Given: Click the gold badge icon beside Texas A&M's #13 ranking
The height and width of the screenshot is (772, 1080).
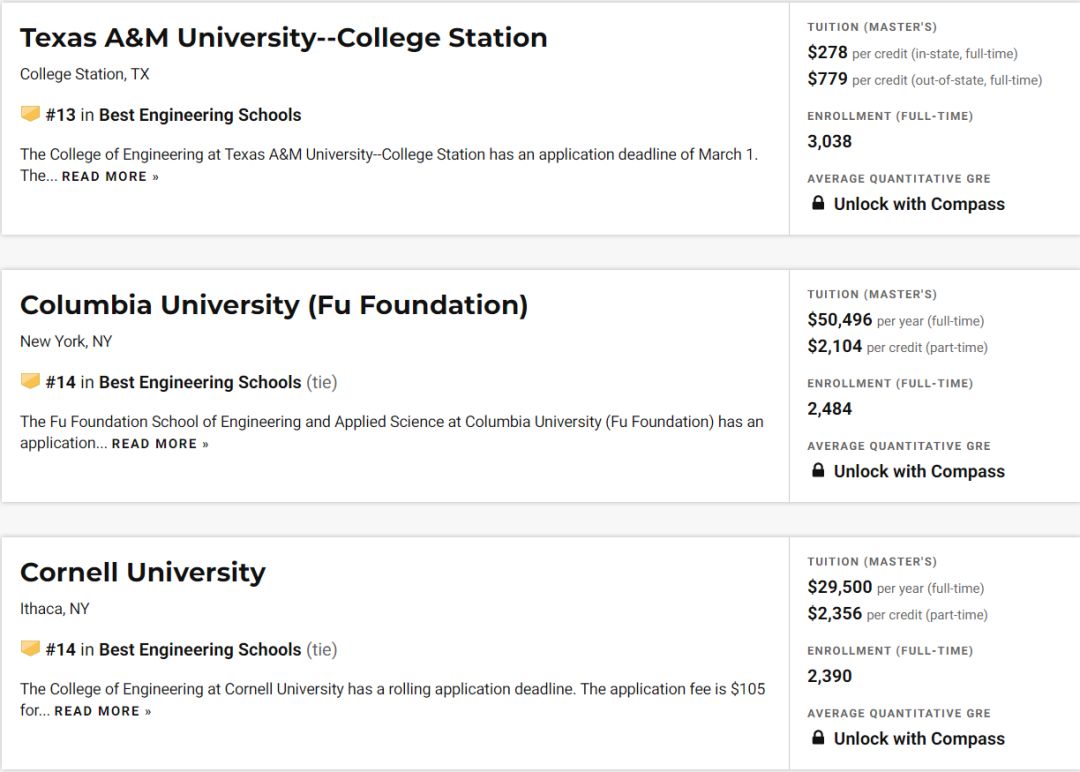Looking at the screenshot, I should (x=30, y=114).
